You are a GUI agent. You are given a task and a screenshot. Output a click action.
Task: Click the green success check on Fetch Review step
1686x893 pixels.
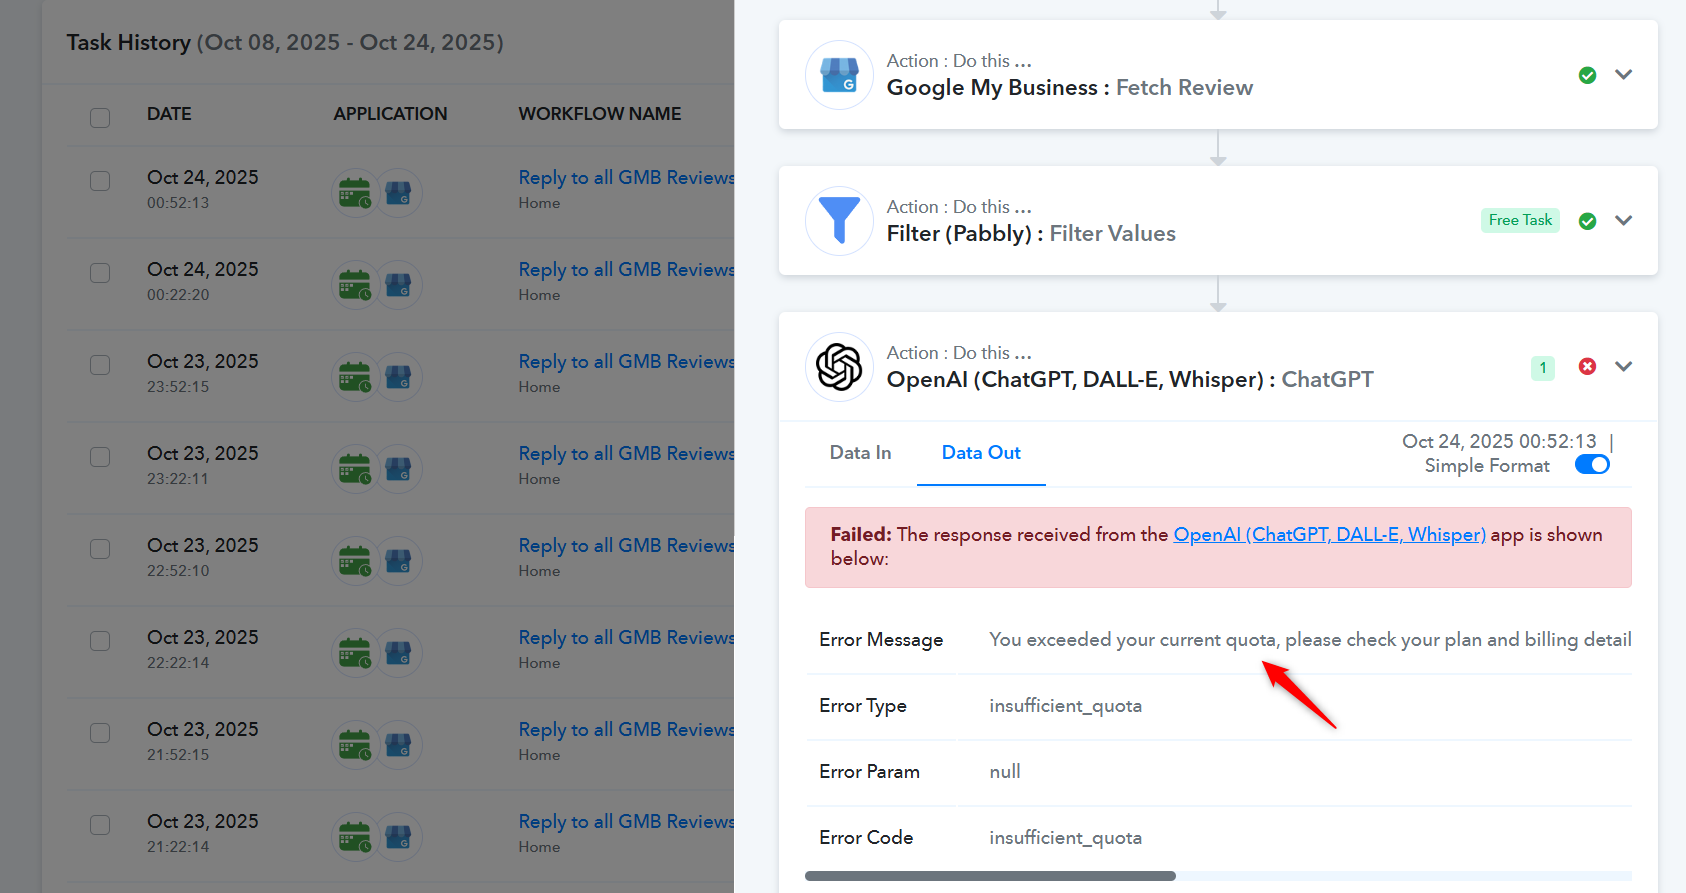[x=1587, y=75]
